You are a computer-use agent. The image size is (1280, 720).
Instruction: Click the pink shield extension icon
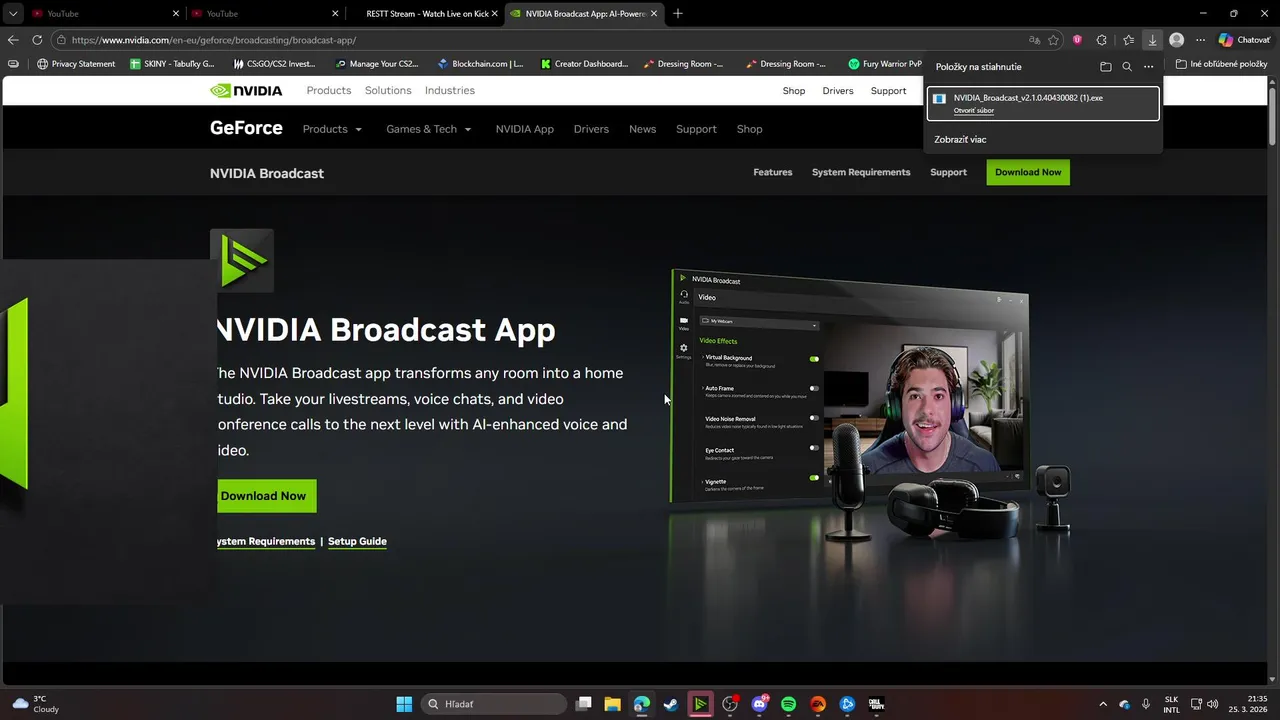[1077, 40]
